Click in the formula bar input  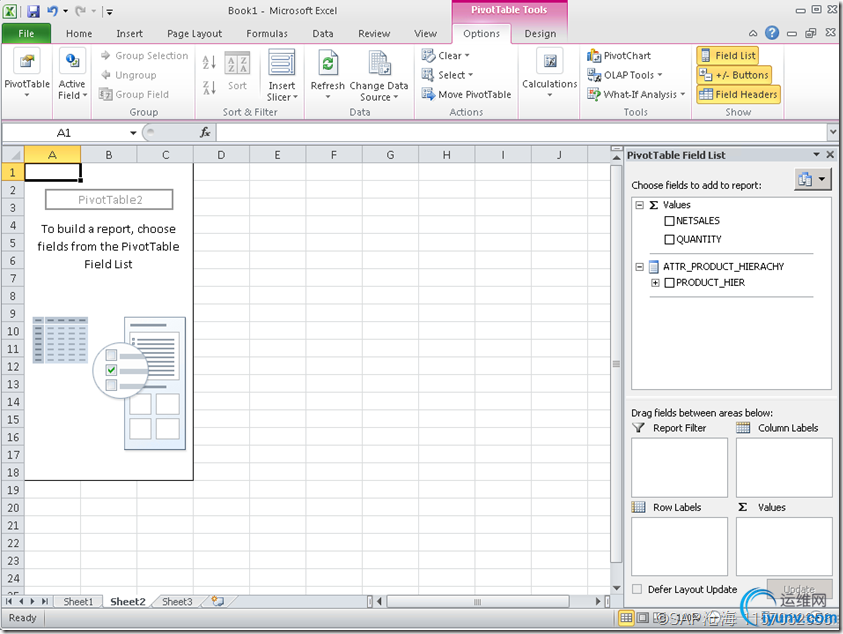pos(521,132)
